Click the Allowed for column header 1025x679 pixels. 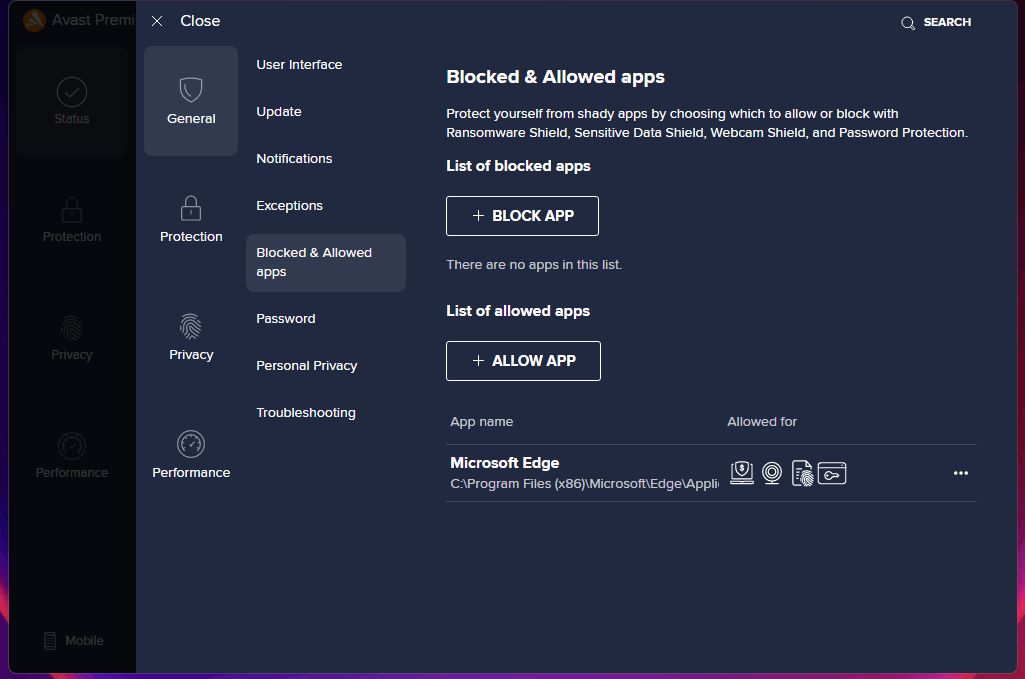click(762, 422)
